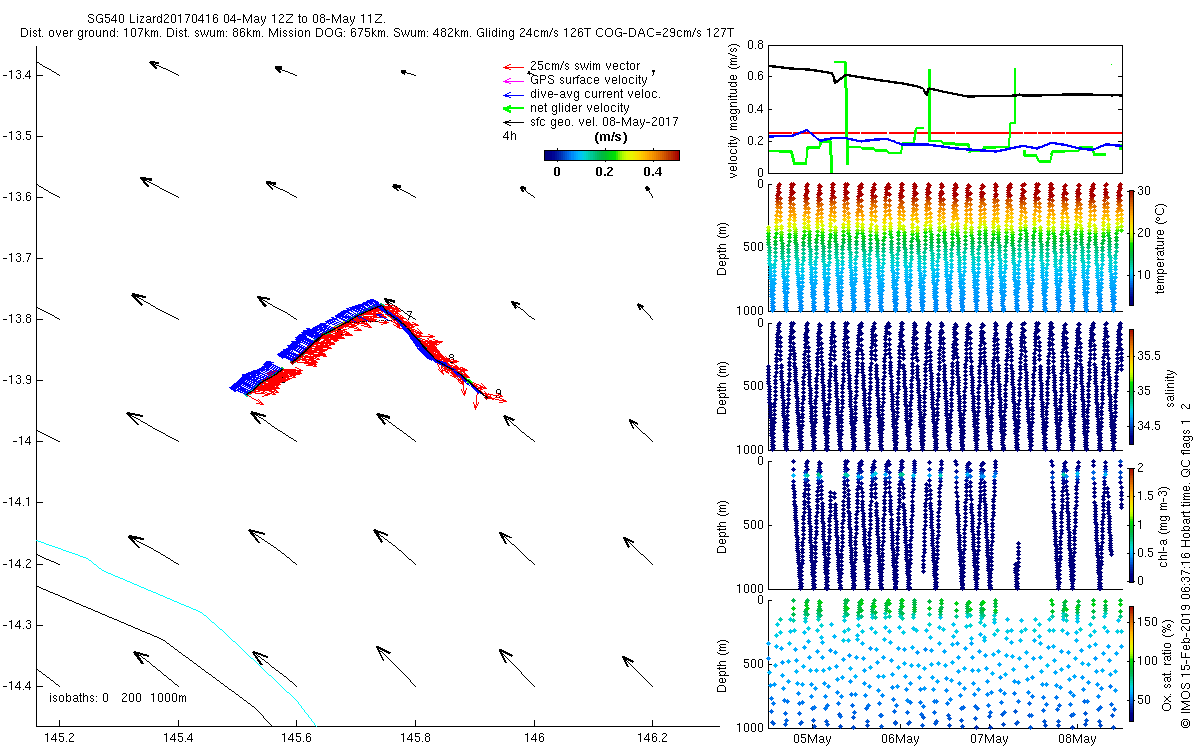Click the velocity (m/s) horizontal colorbar
The height and width of the screenshot is (750, 1200).
click(x=611, y=155)
